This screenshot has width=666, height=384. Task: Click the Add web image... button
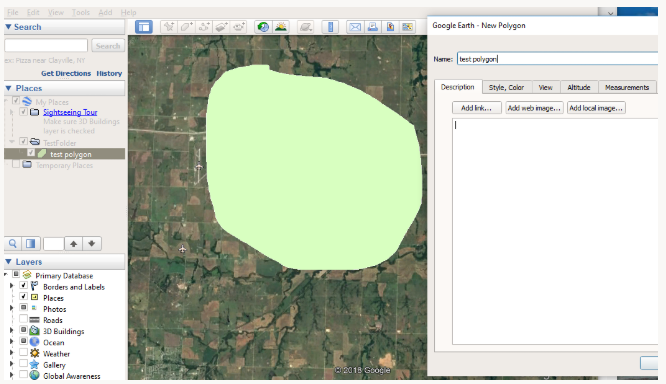click(534, 108)
